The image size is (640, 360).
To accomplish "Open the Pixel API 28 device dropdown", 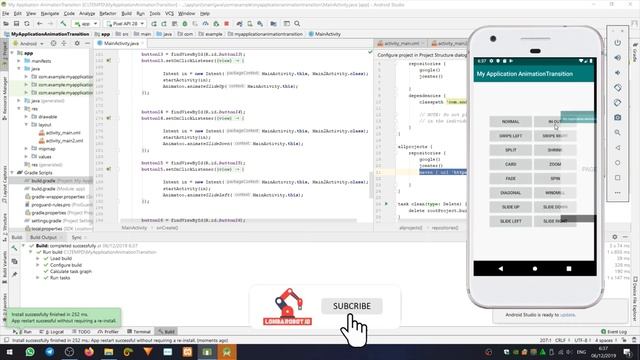I will click(125, 24).
